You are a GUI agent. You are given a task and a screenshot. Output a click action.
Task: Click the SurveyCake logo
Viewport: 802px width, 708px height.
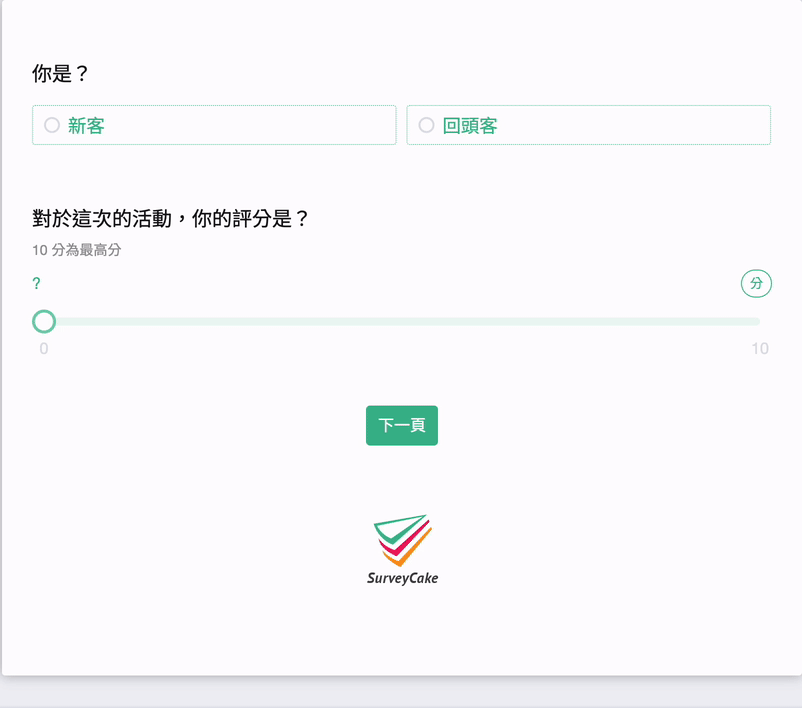tap(403, 550)
